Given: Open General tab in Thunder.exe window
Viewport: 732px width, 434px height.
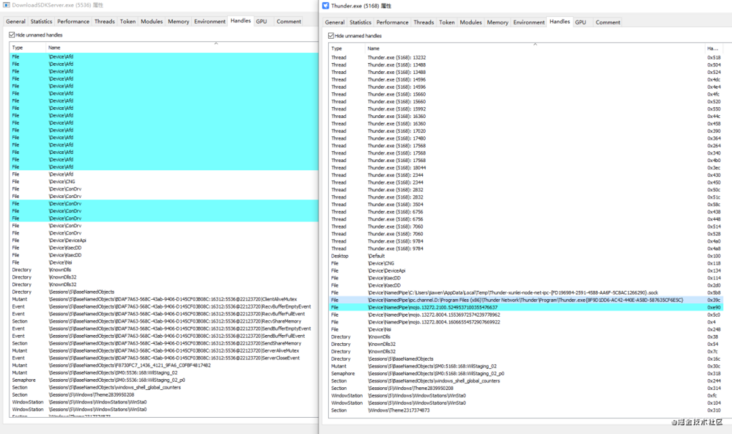Looking at the screenshot, I should click(x=335, y=22).
